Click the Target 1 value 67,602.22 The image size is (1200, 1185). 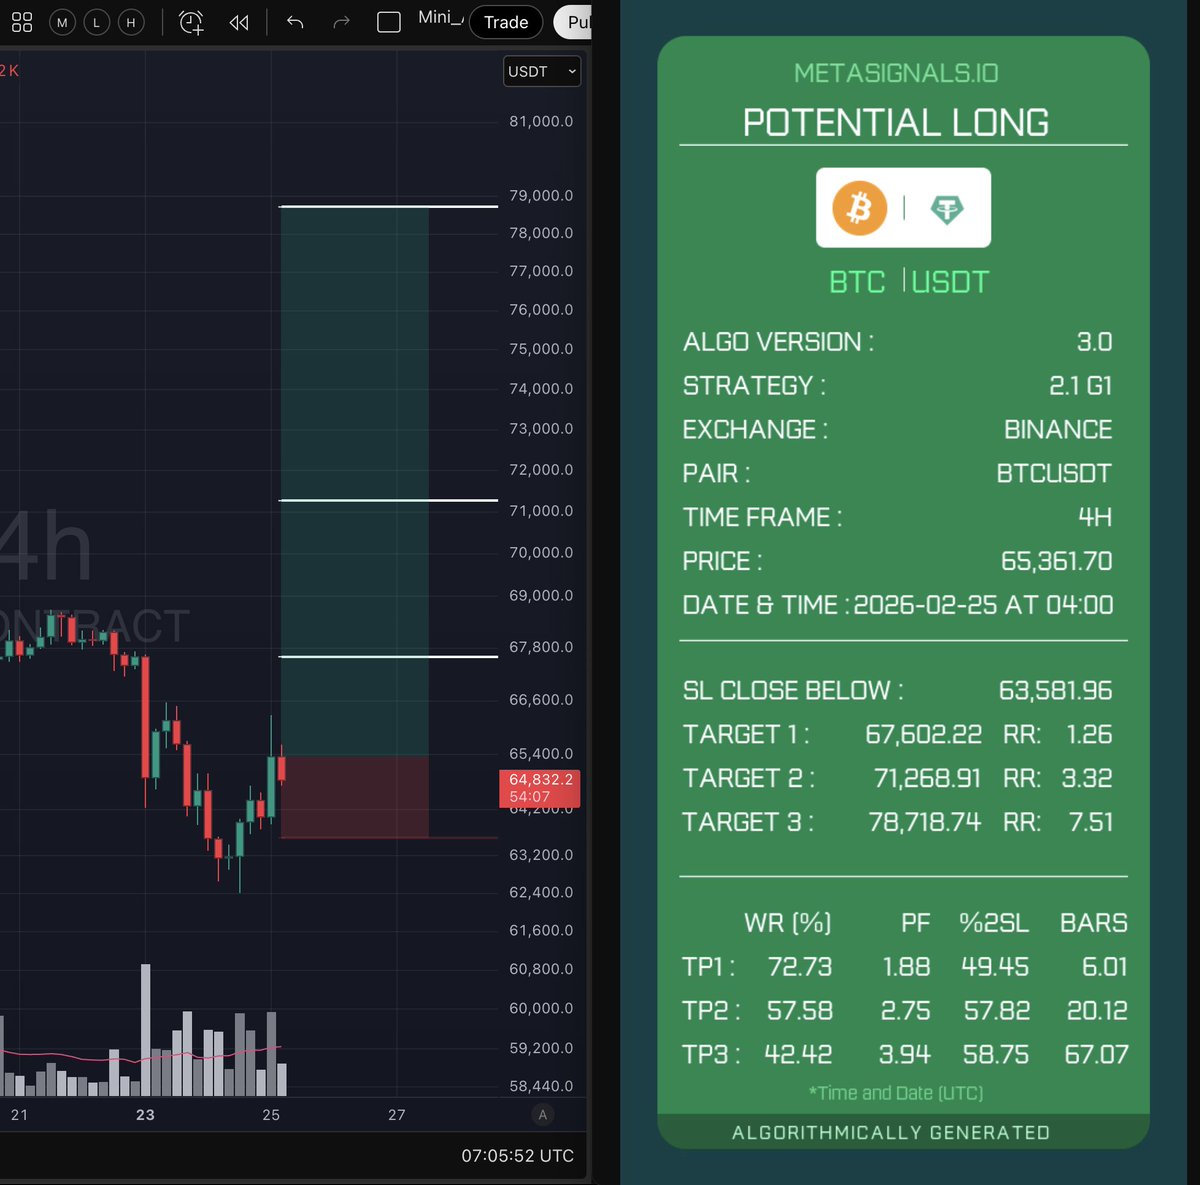tap(923, 734)
